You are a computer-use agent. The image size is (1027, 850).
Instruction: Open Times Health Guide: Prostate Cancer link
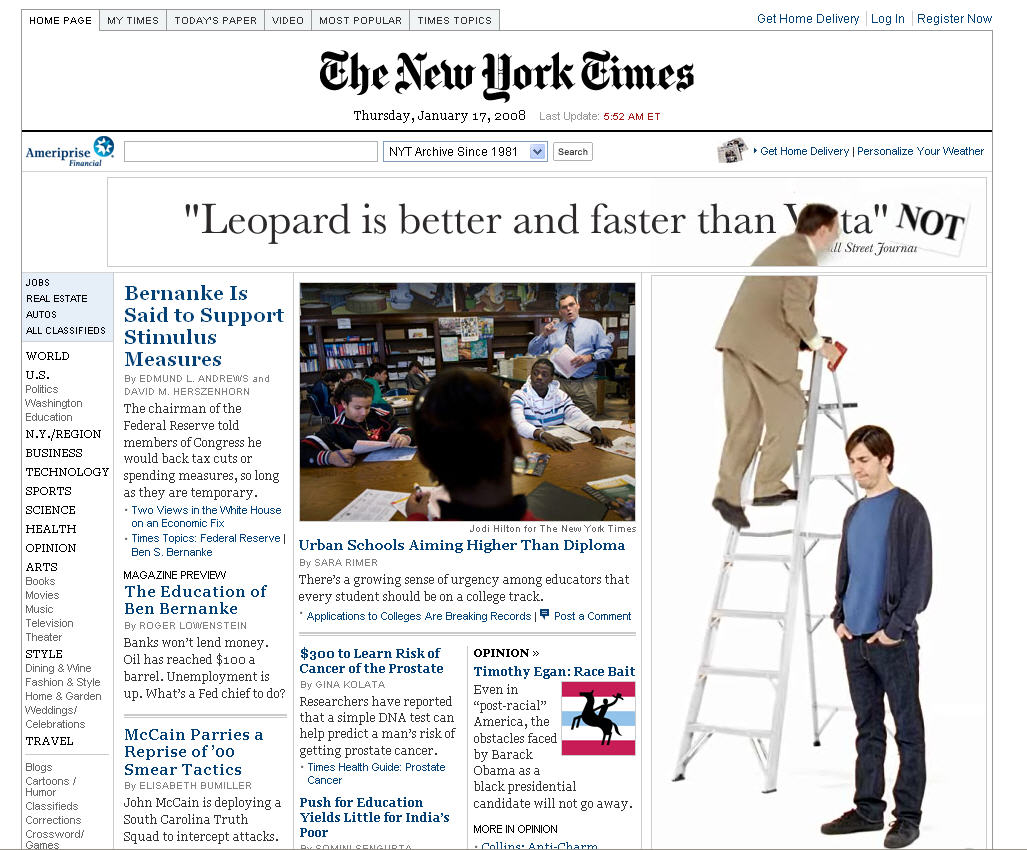point(376,773)
